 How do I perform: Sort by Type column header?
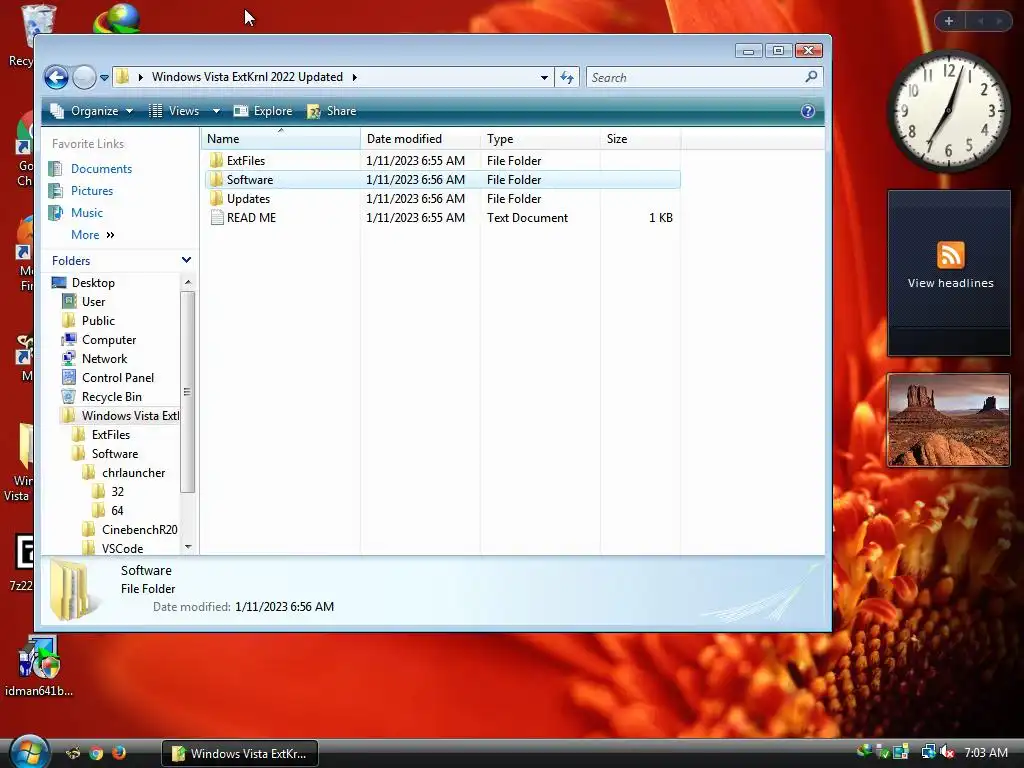coord(540,138)
